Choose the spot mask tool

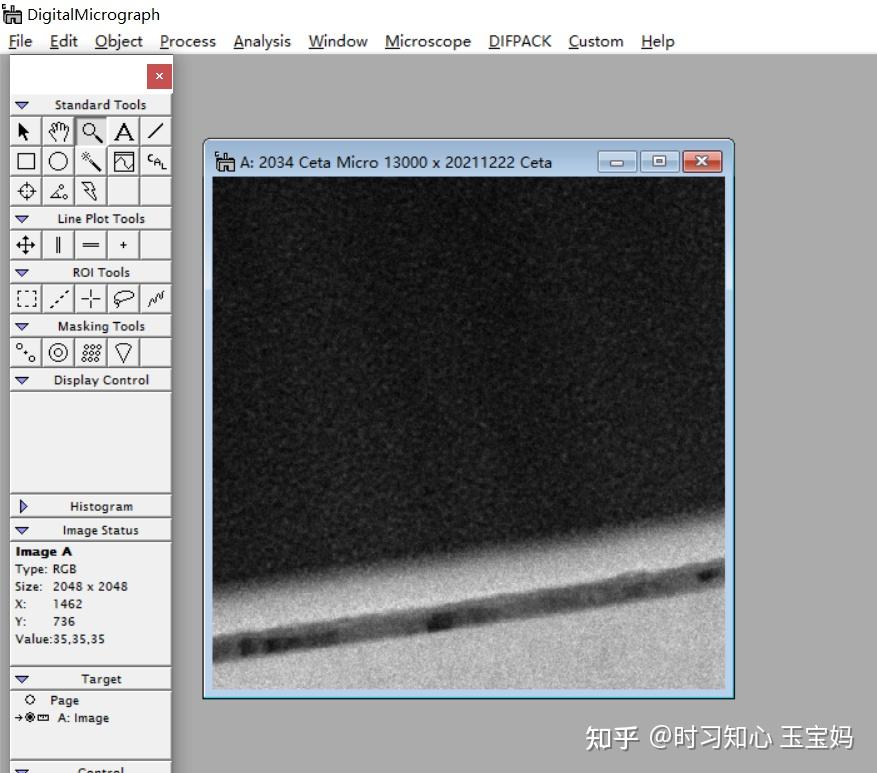(26, 353)
